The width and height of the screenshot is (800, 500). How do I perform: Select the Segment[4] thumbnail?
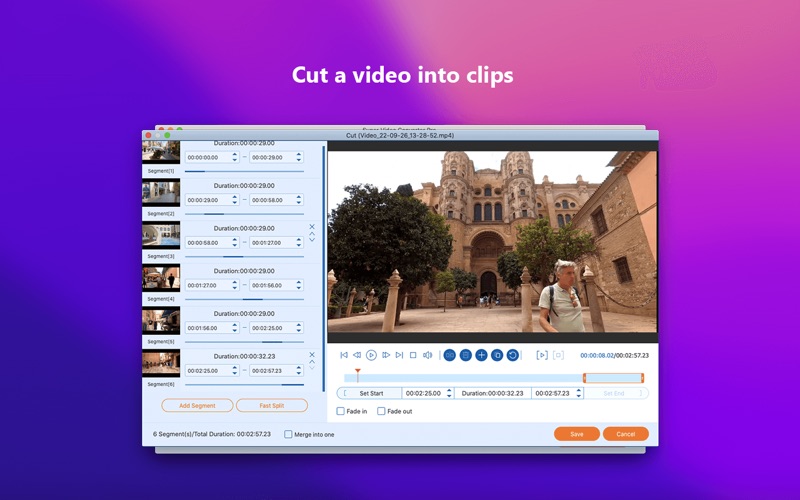pyautogui.click(x=161, y=278)
